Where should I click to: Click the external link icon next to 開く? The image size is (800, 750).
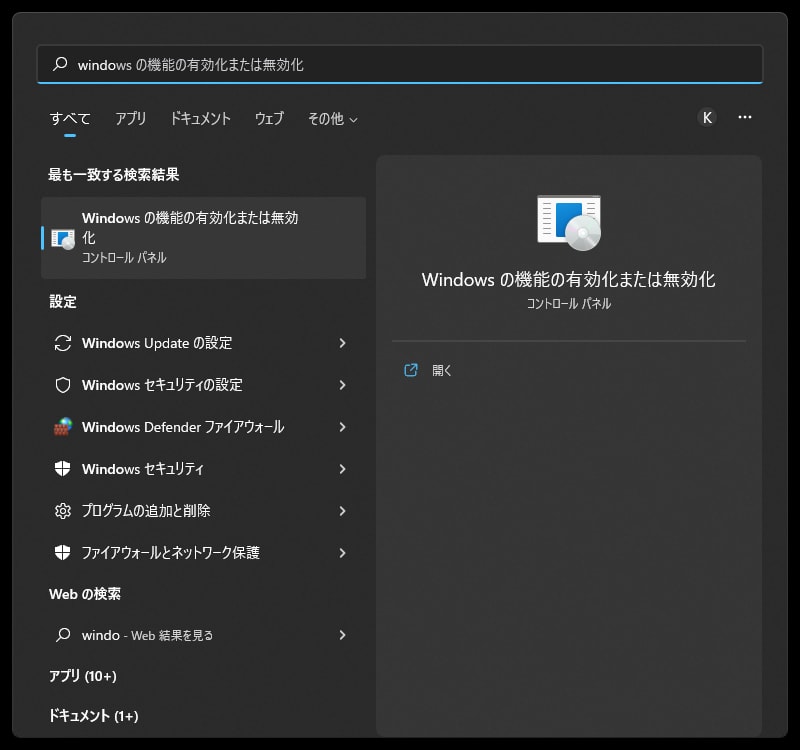pyautogui.click(x=410, y=370)
